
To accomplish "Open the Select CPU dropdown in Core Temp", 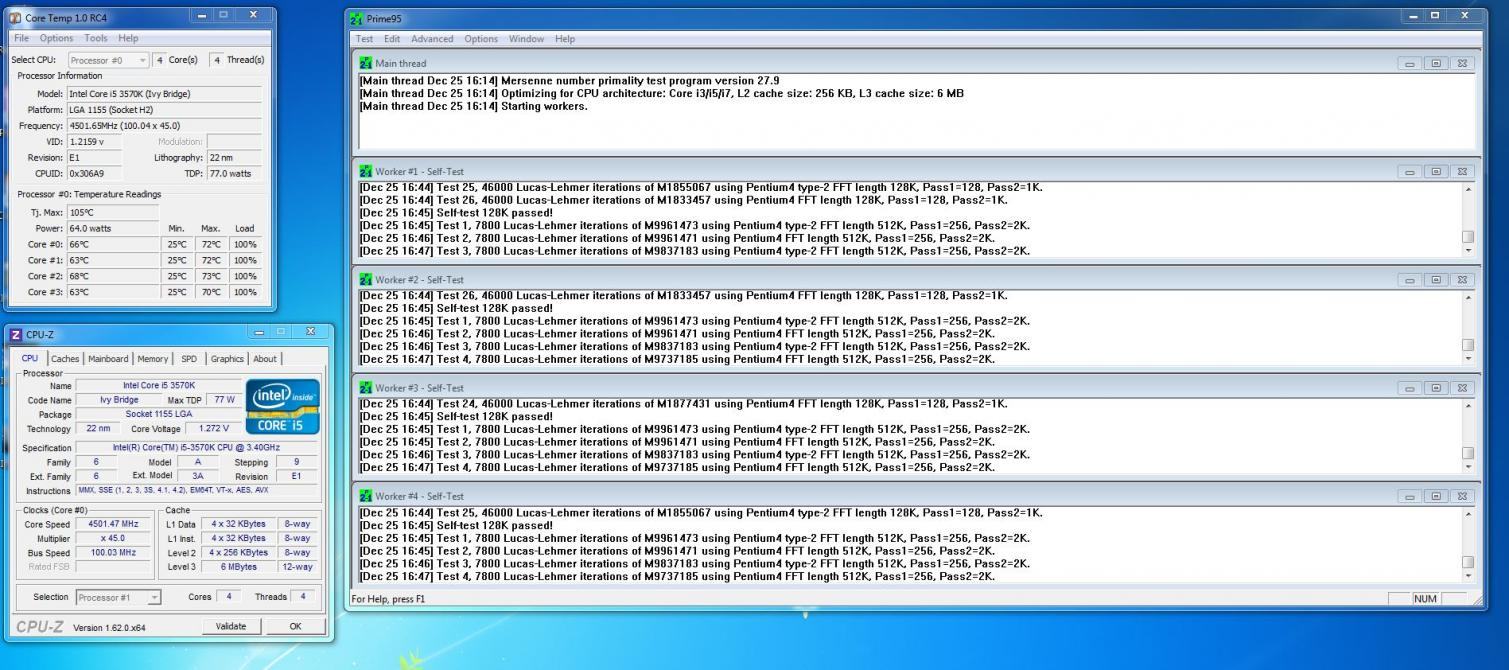I will coord(108,60).
